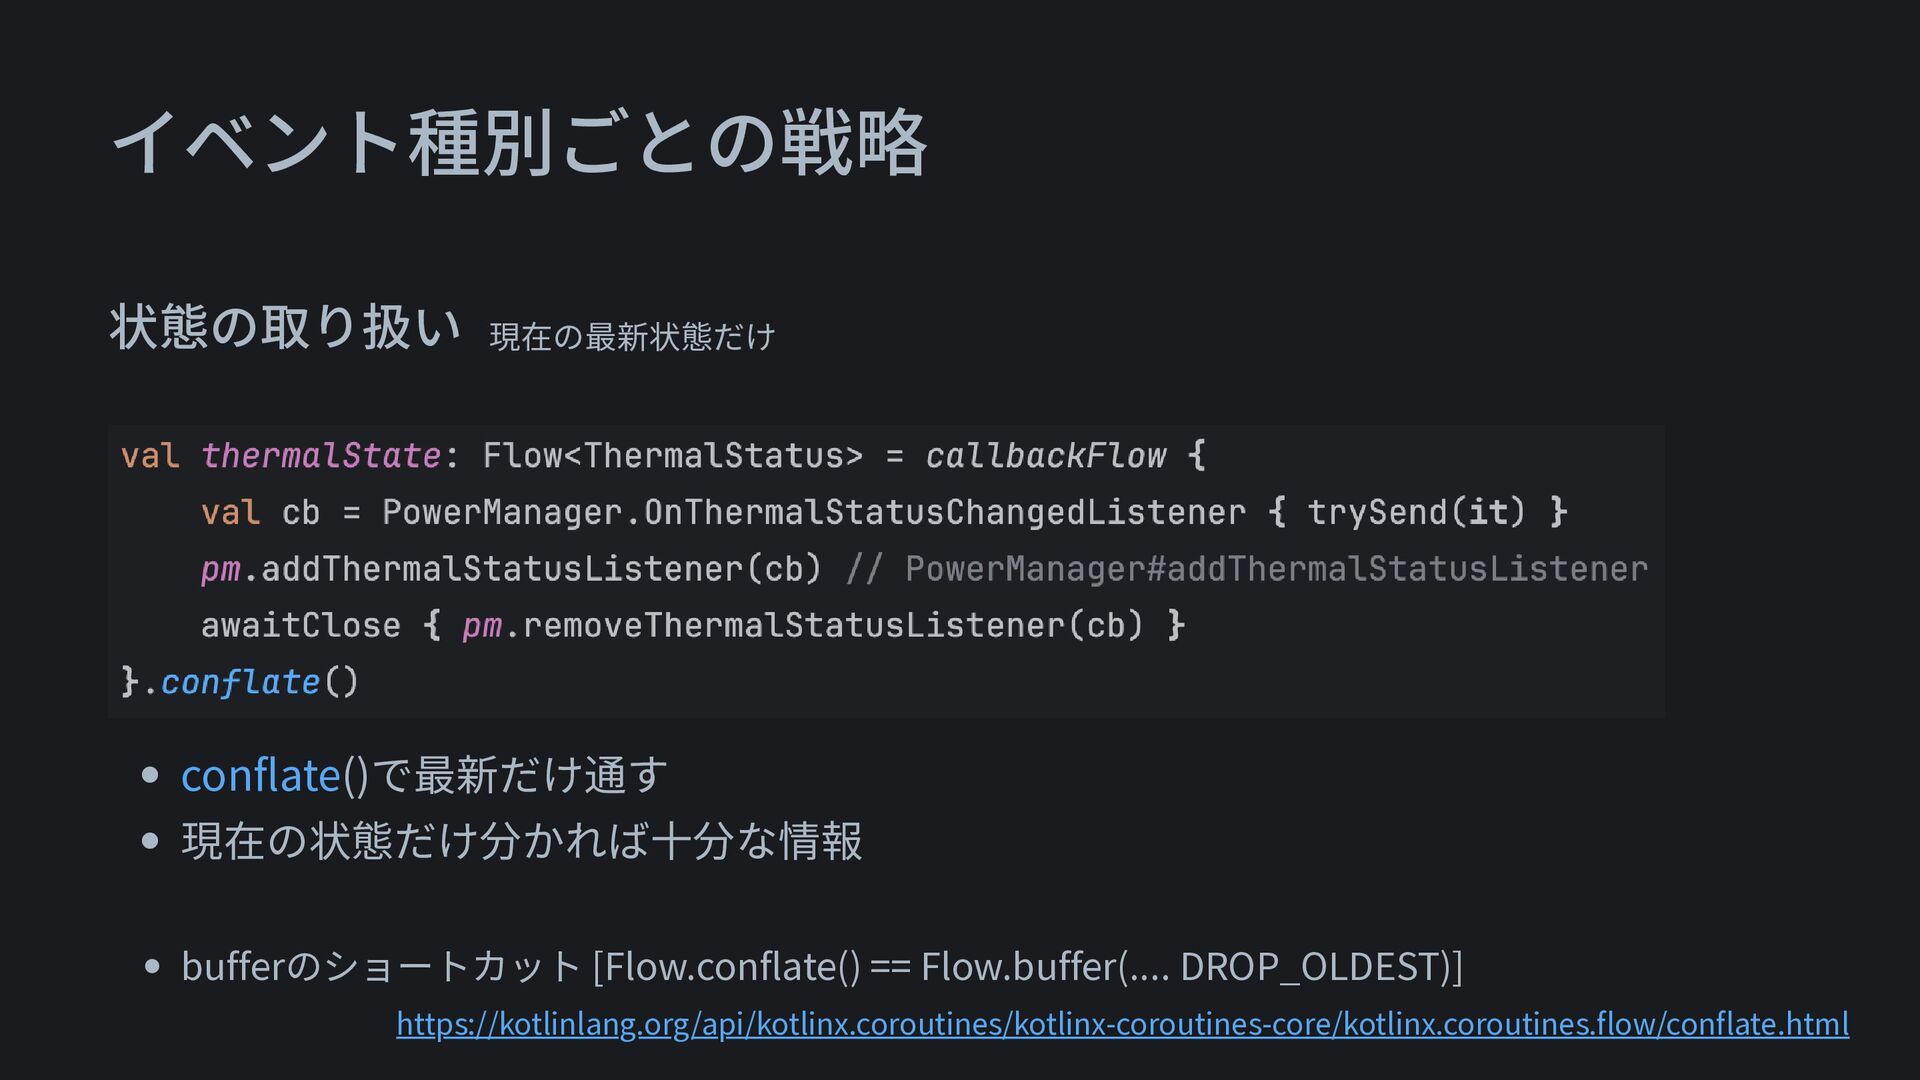The height and width of the screenshot is (1080, 1920).
Task: Open the kotlinlang.org conflate.html documentation link
Action: (x=1122, y=1024)
